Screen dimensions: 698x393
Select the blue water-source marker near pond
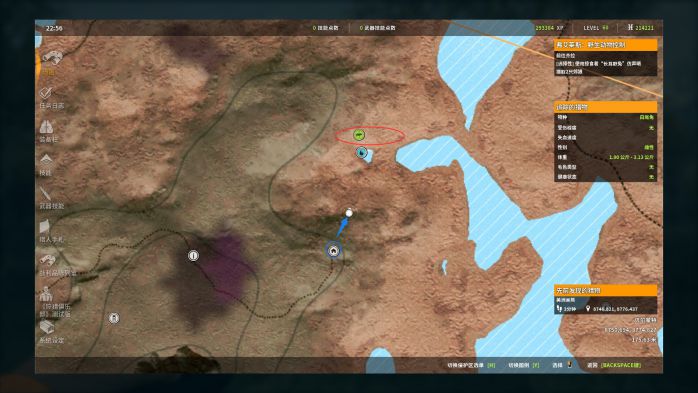coord(361,153)
